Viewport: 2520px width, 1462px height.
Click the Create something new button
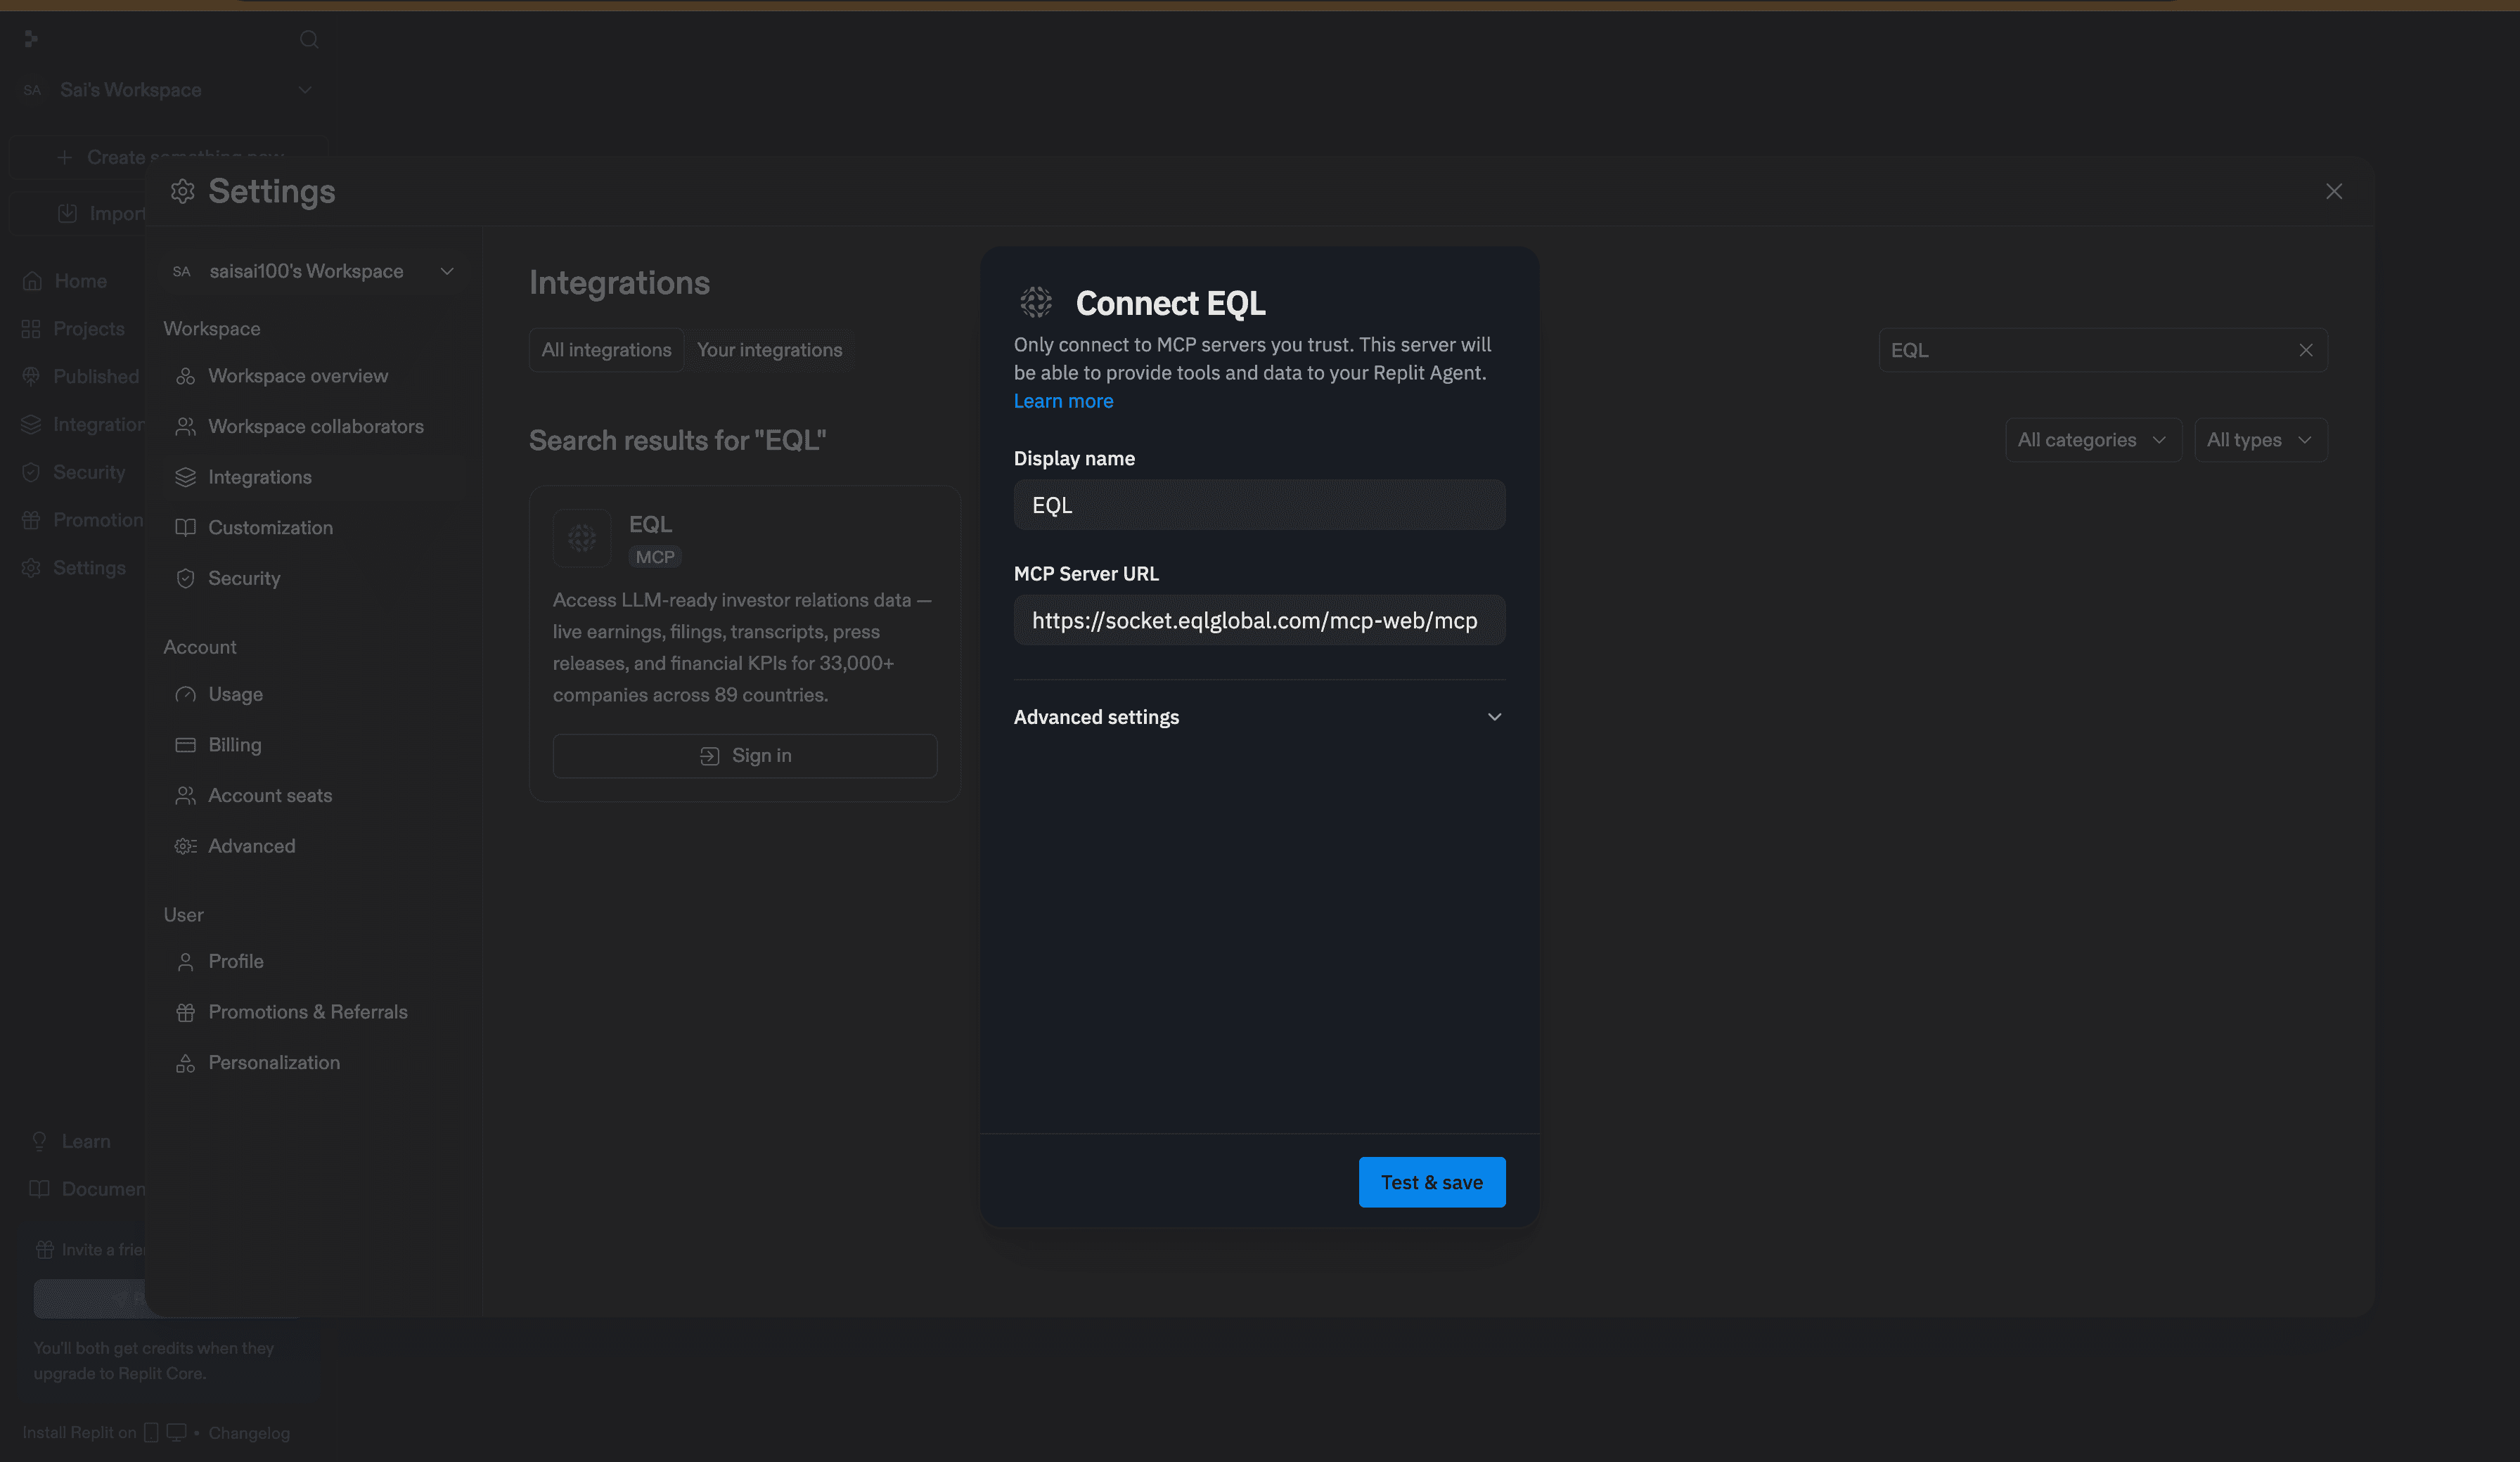[x=168, y=157]
